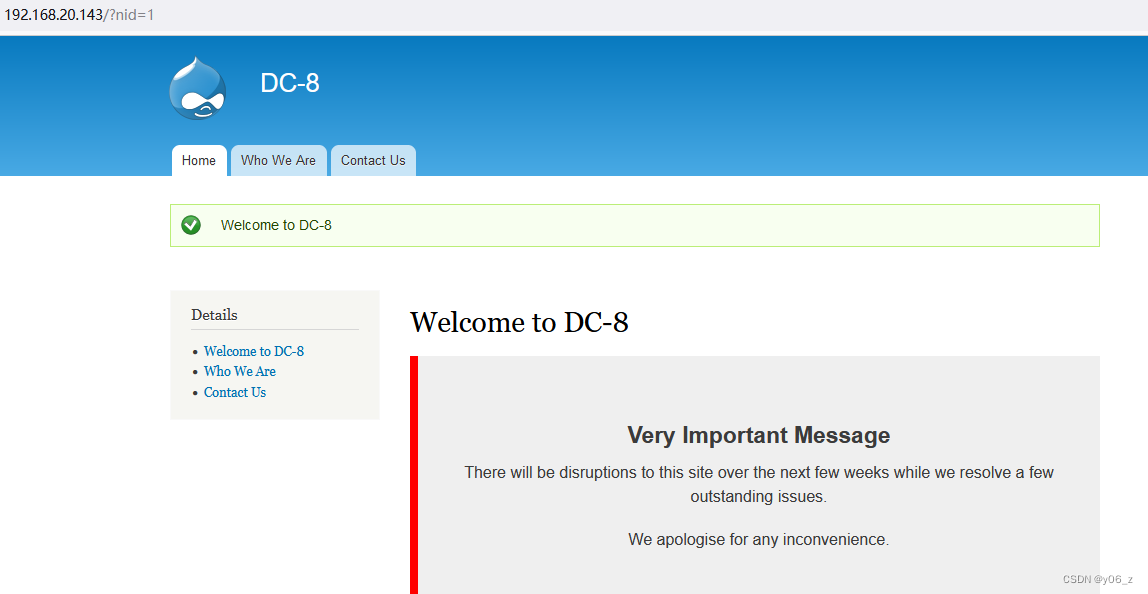Open the Contact Us tab
This screenshot has height=594, width=1148.
pos(373,160)
